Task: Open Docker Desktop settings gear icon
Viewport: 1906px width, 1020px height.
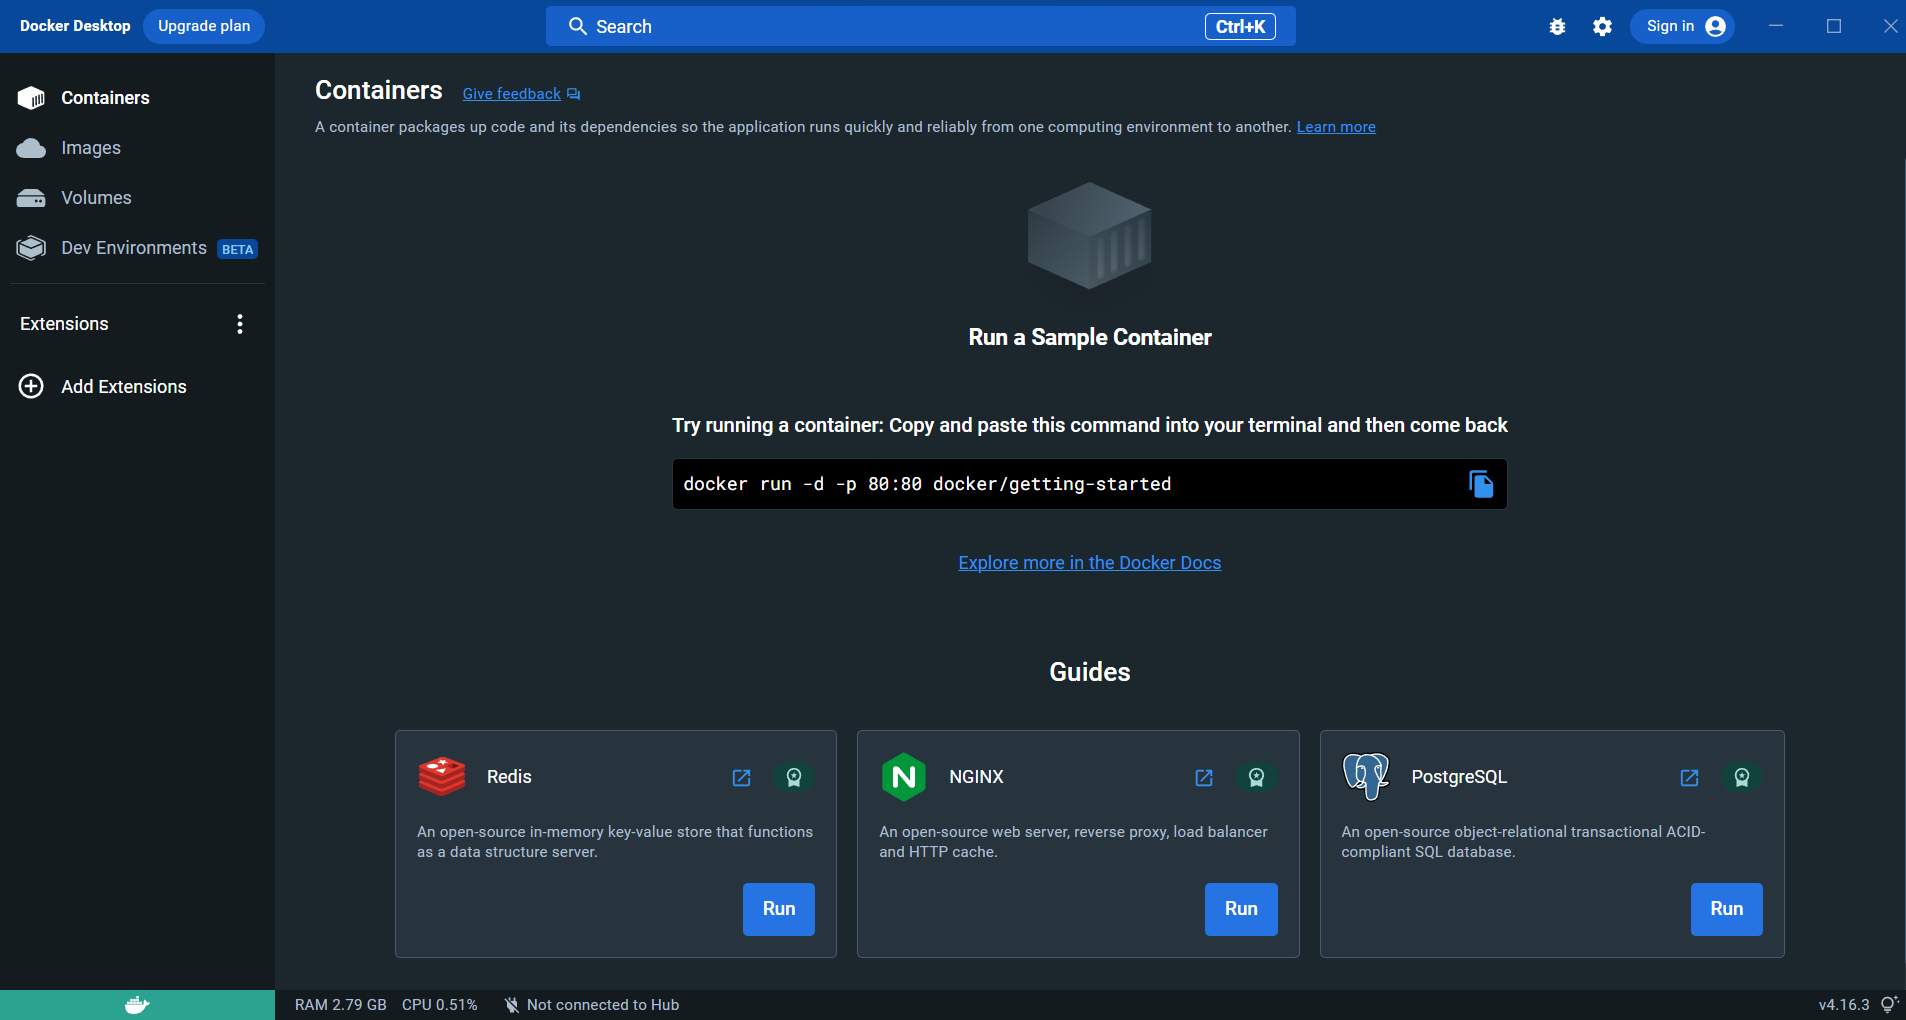Action: pyautogui.click(x=1602, y=26)
